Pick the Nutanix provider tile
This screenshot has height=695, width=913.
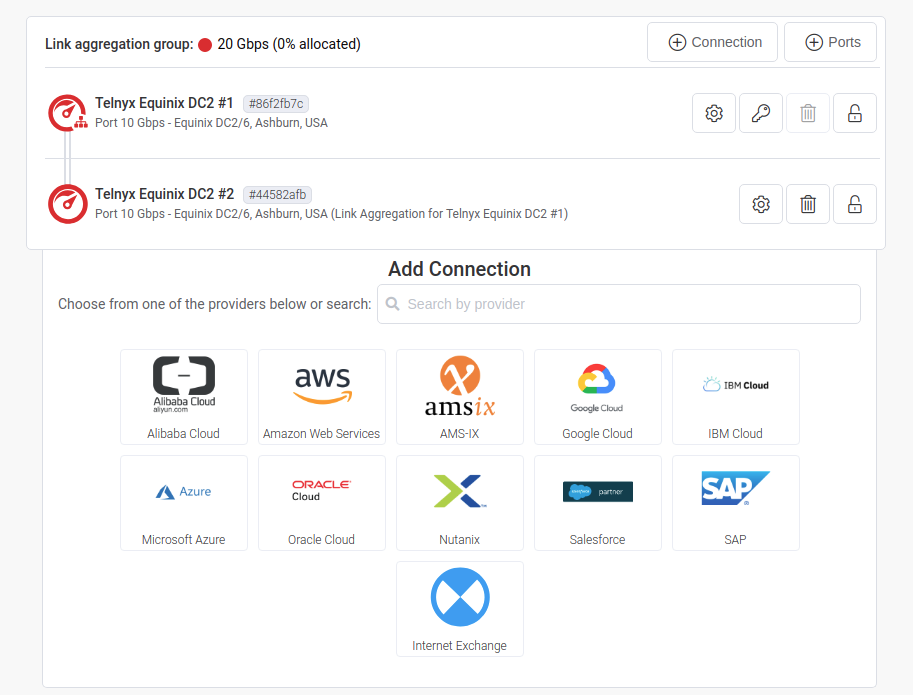pyautogui.click(x=460, y=503)
